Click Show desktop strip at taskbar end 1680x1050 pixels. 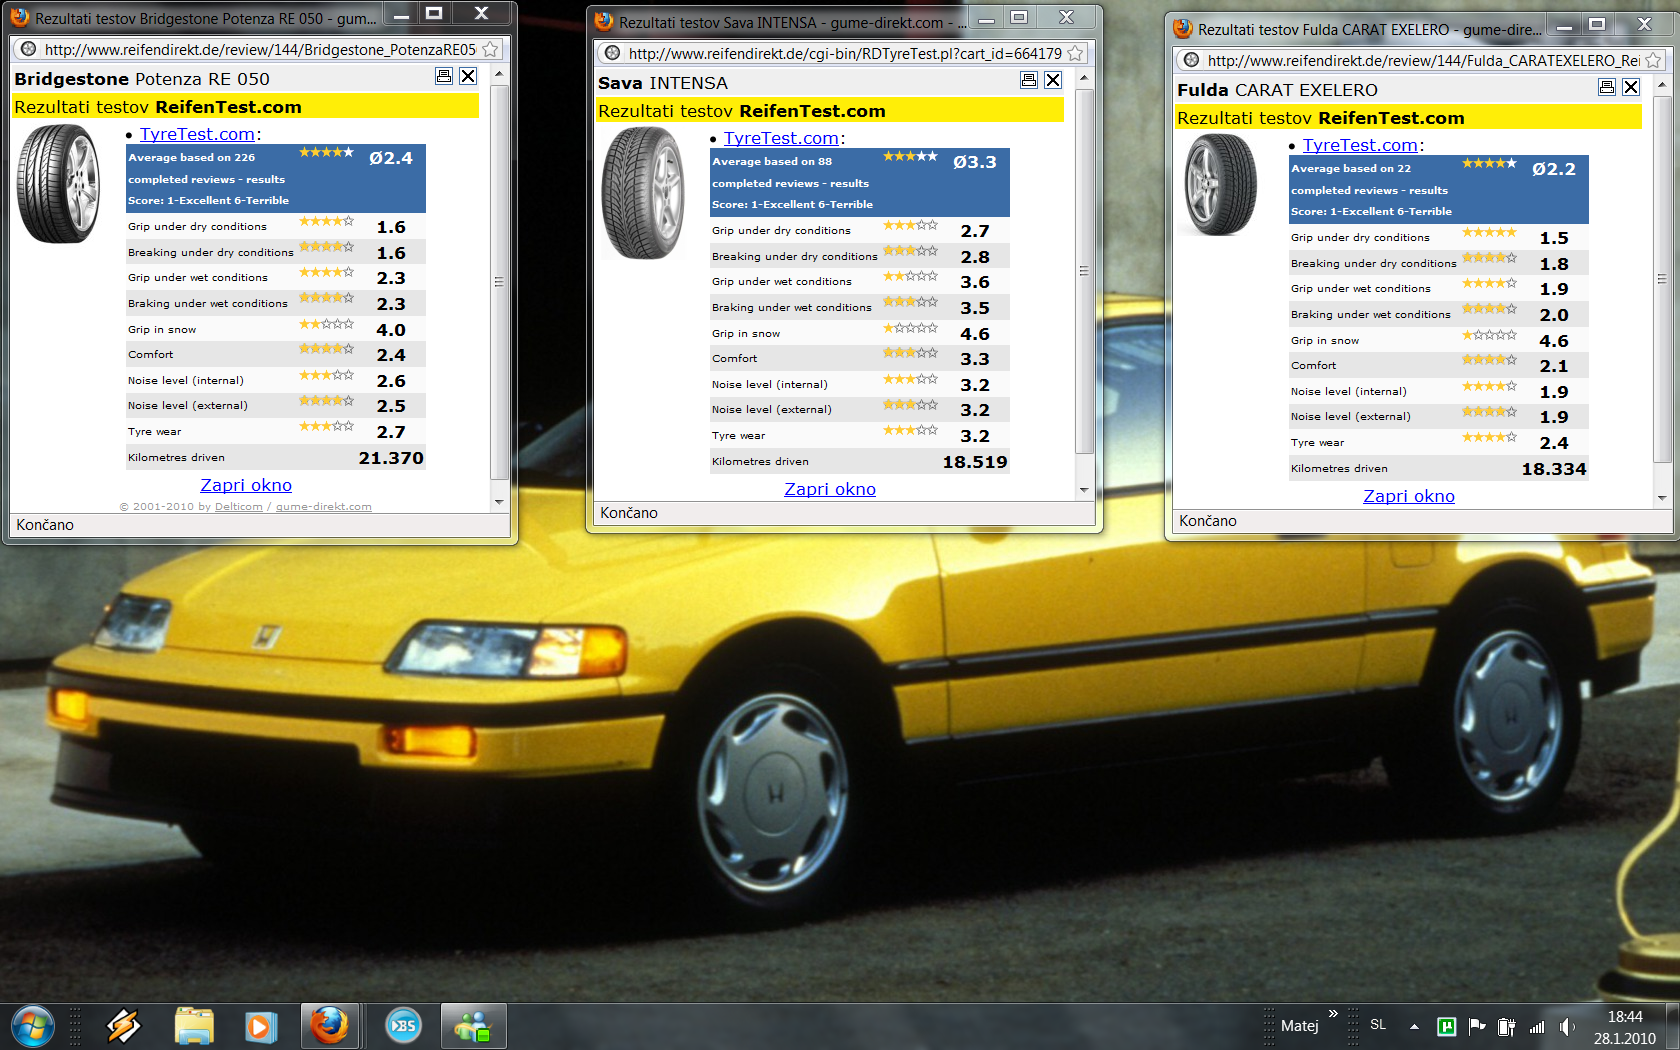click(1673, 1027)
